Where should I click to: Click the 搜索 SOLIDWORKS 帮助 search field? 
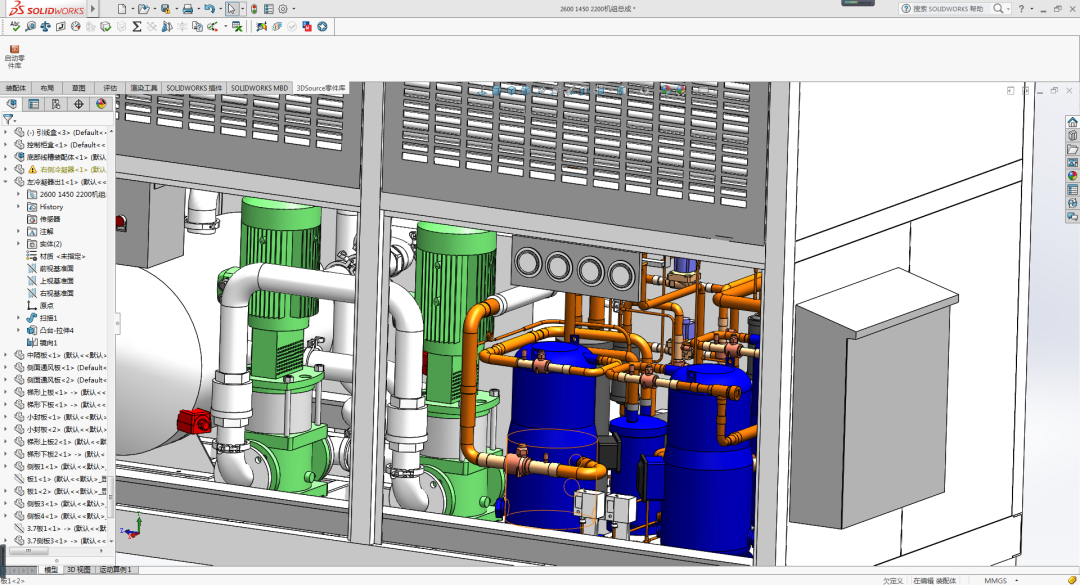point(948,9)
